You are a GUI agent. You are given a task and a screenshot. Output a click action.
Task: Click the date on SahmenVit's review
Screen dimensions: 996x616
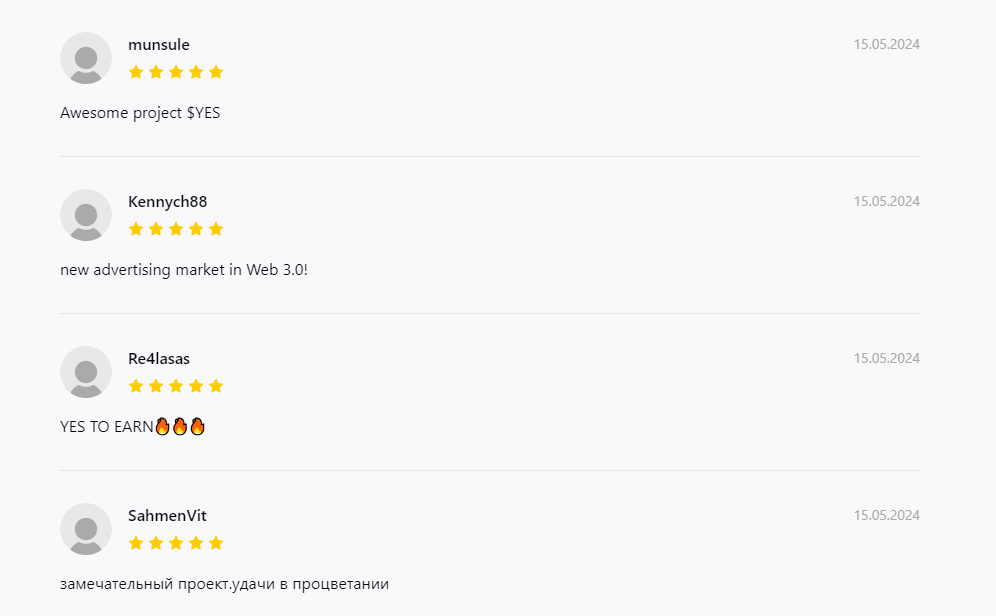[x=886, y=516]
